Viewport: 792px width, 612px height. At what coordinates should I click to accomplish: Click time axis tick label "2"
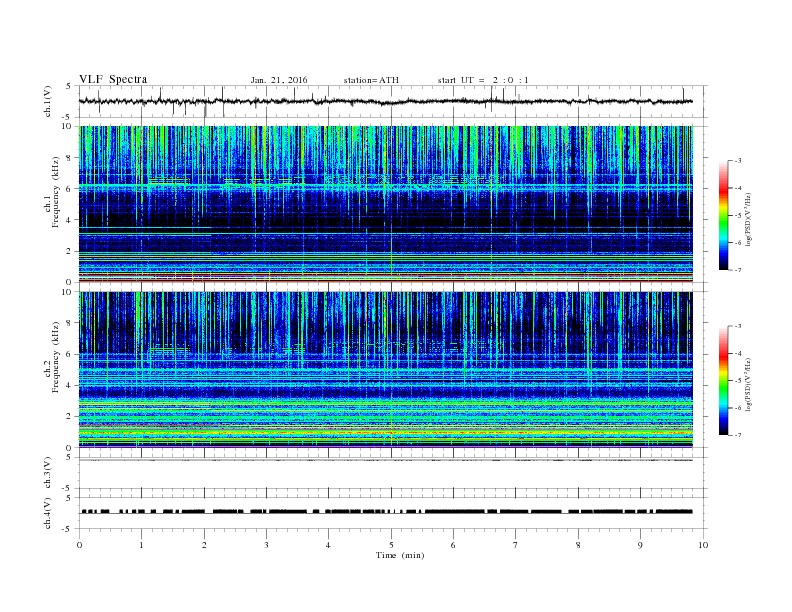204,545
